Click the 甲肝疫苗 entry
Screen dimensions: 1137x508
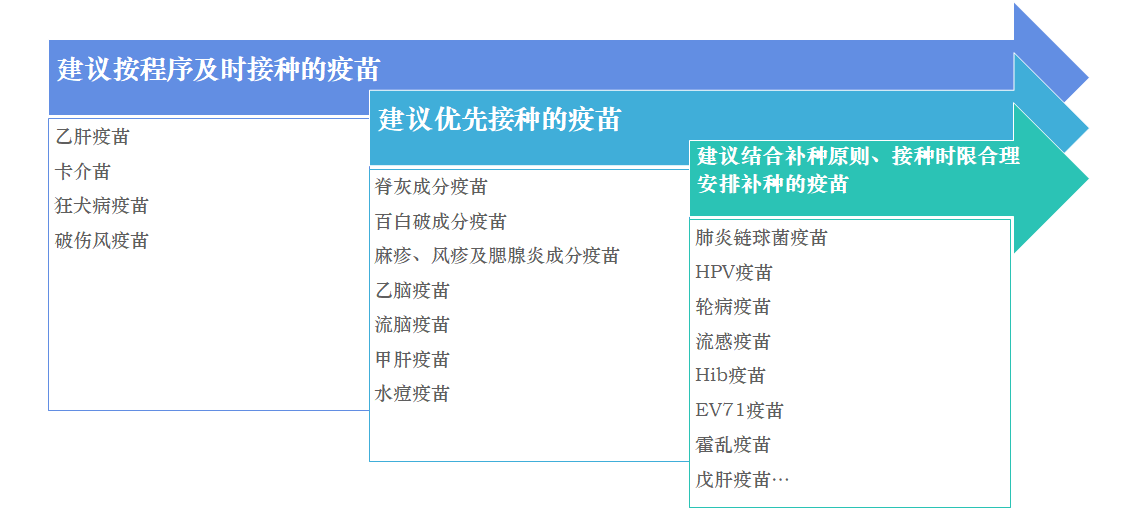(412, 360)
